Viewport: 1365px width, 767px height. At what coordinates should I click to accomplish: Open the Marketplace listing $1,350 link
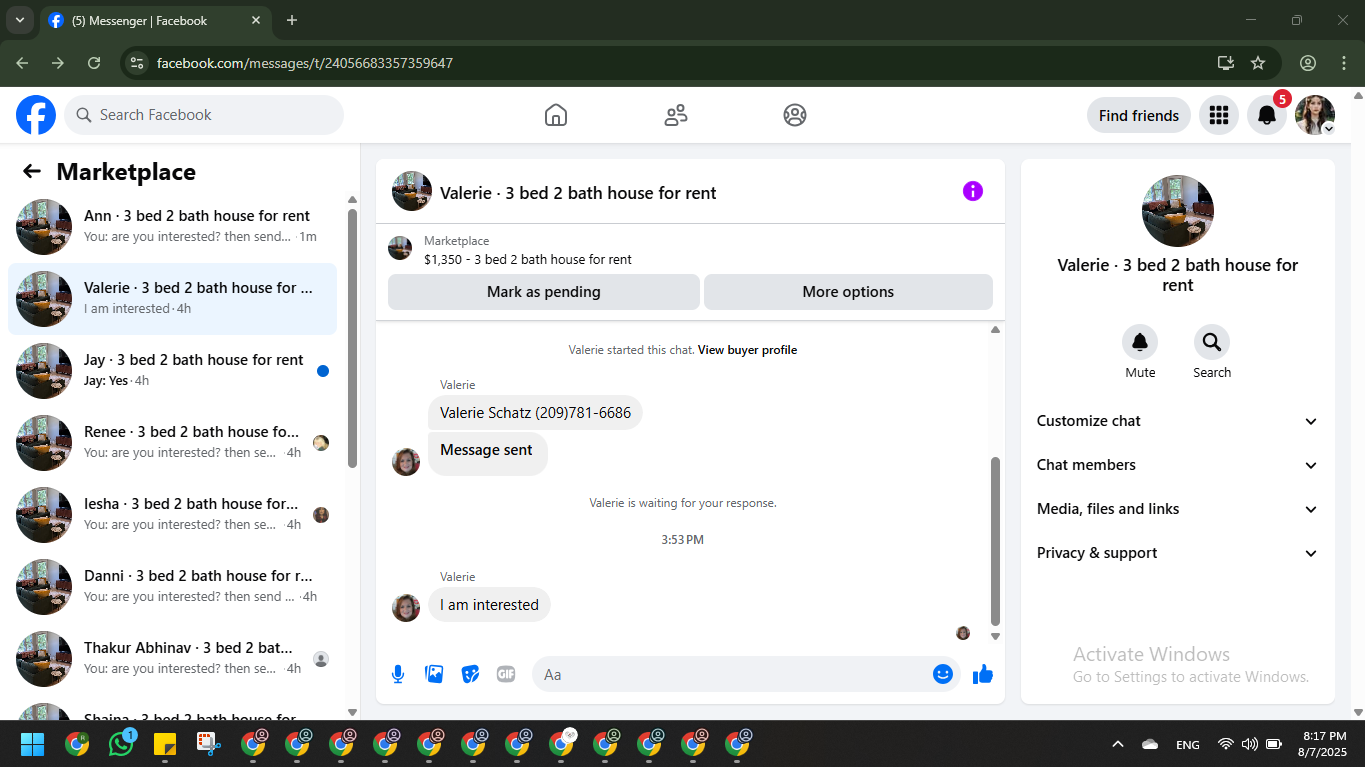[x=528, y=259]
